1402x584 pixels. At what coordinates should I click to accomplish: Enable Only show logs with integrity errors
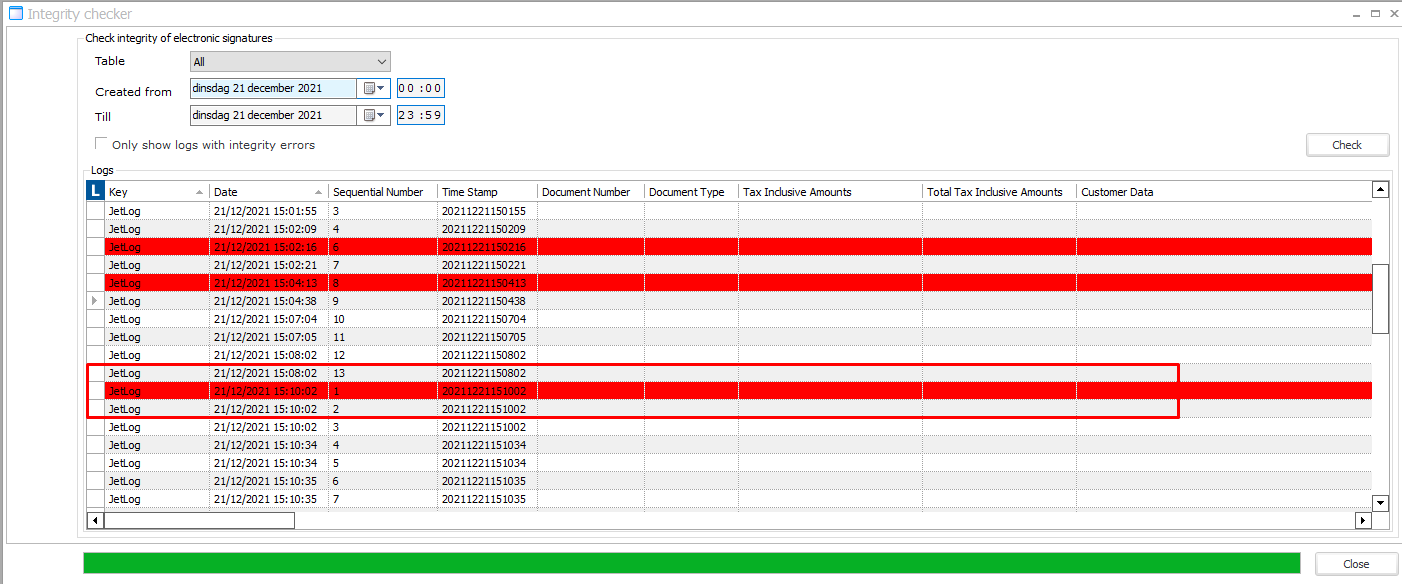[x=101, y=144]
